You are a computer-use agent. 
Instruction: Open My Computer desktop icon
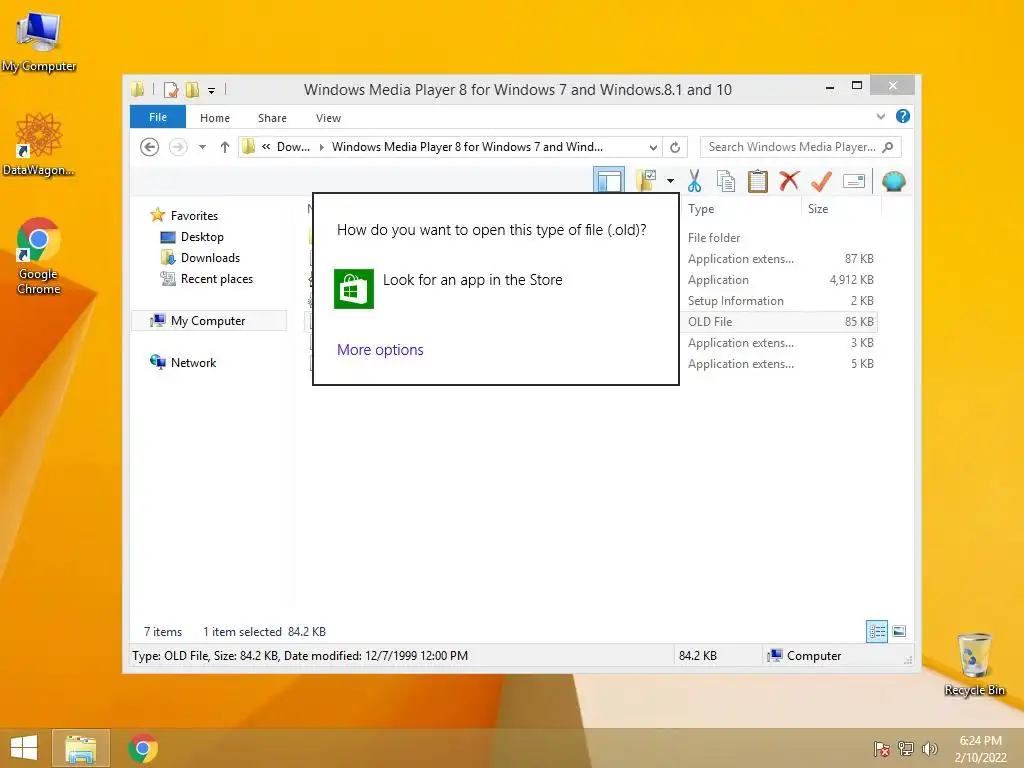39,41
